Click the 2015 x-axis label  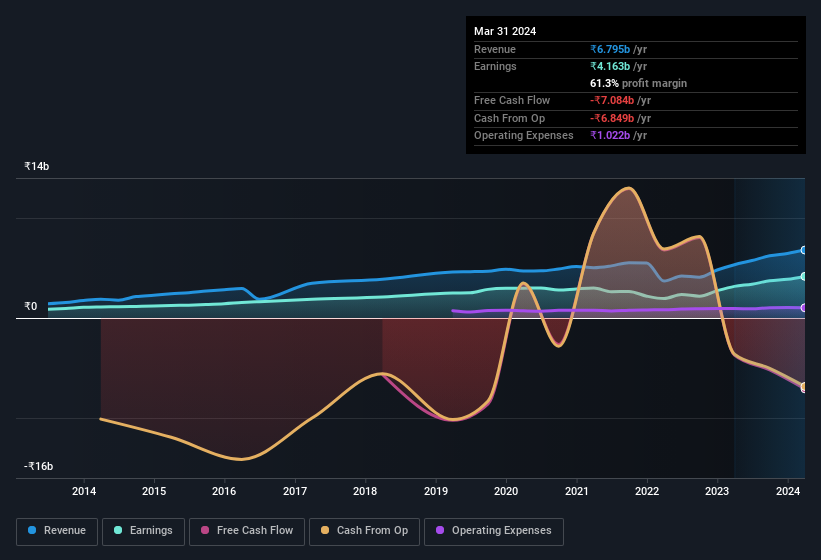pos(154,491)
